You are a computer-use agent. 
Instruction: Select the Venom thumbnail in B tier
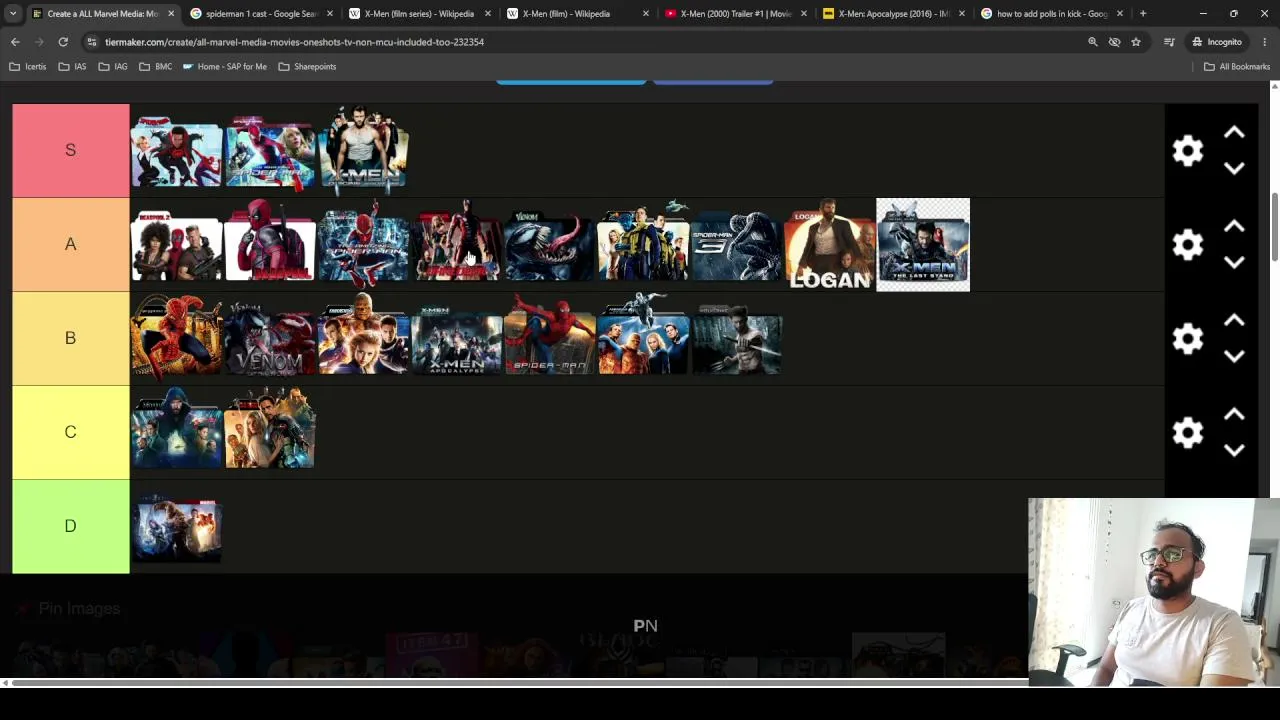point(270,339)
